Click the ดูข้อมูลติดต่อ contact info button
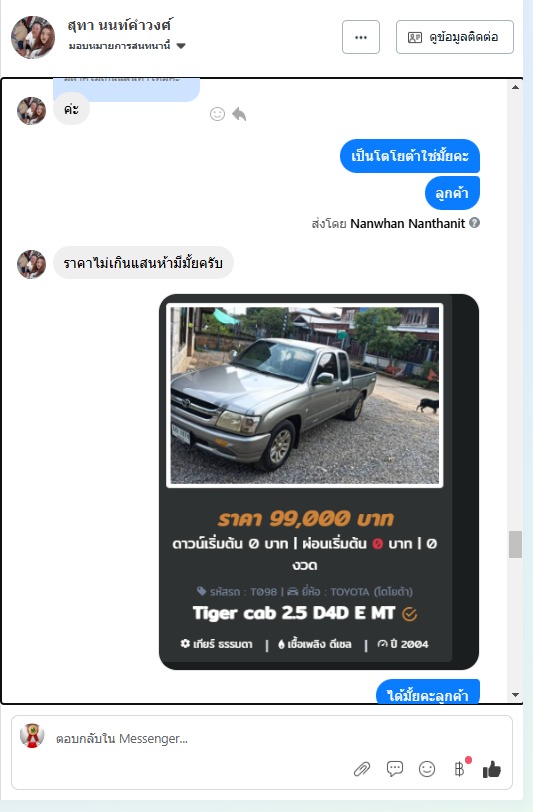The height and width of the screenshot is (812, 533). pos(455,37)
